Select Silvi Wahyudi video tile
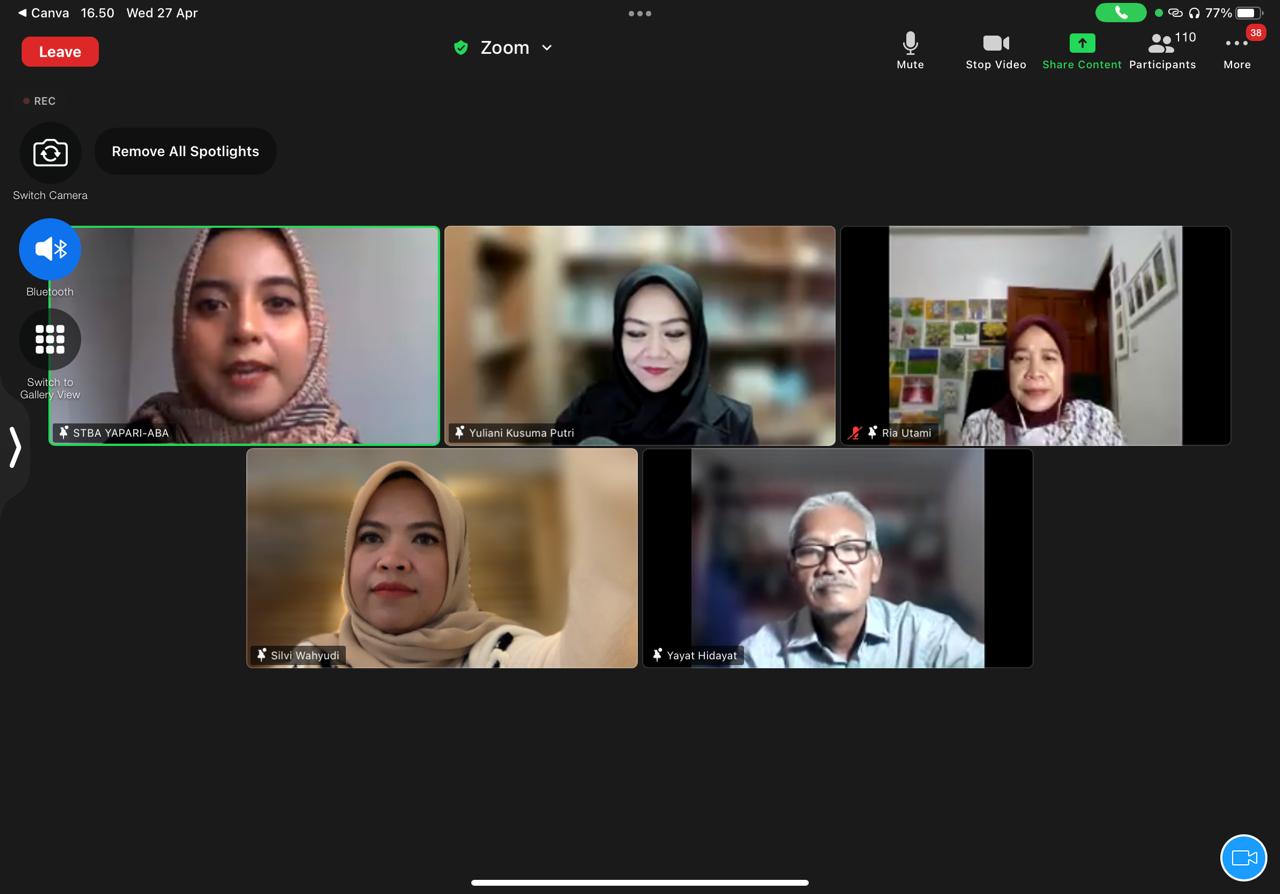The image size is (1280, 894). (x=442, y=558)
